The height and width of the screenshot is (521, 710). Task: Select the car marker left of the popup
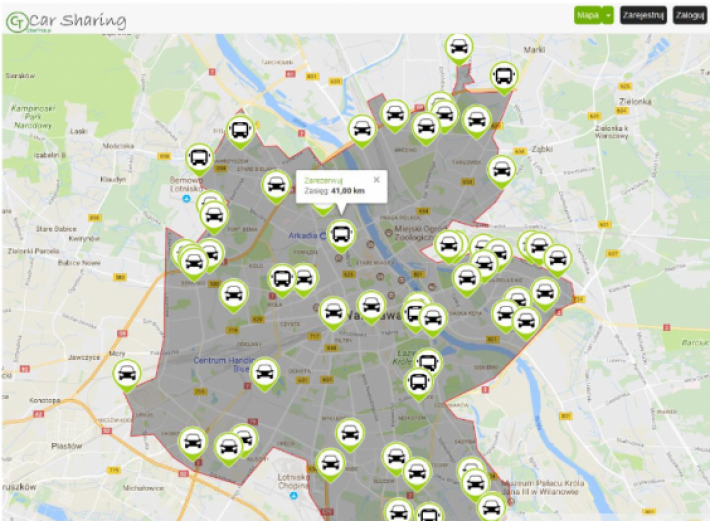[x=275, y=185]
